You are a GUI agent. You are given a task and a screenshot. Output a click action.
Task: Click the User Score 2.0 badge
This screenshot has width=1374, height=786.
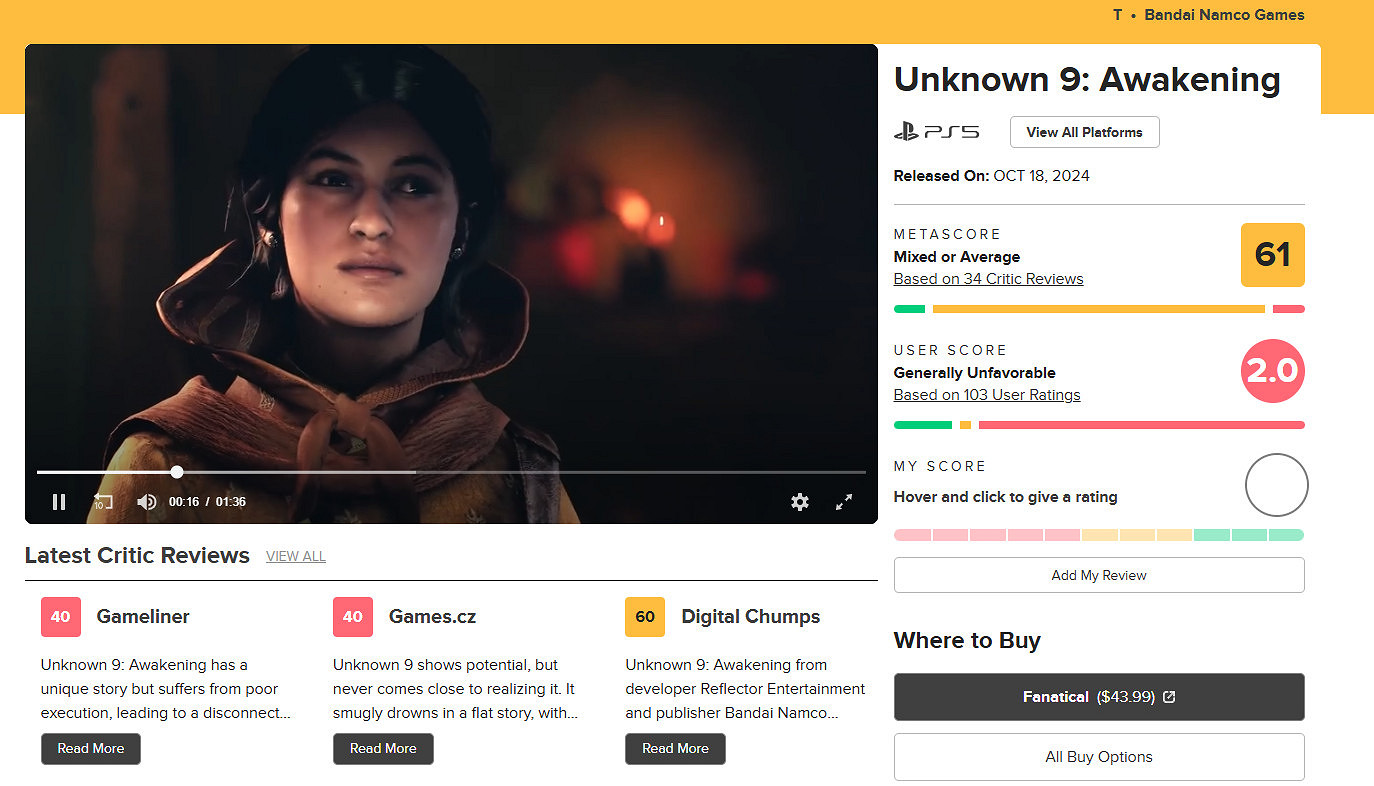pos(1272,372)
